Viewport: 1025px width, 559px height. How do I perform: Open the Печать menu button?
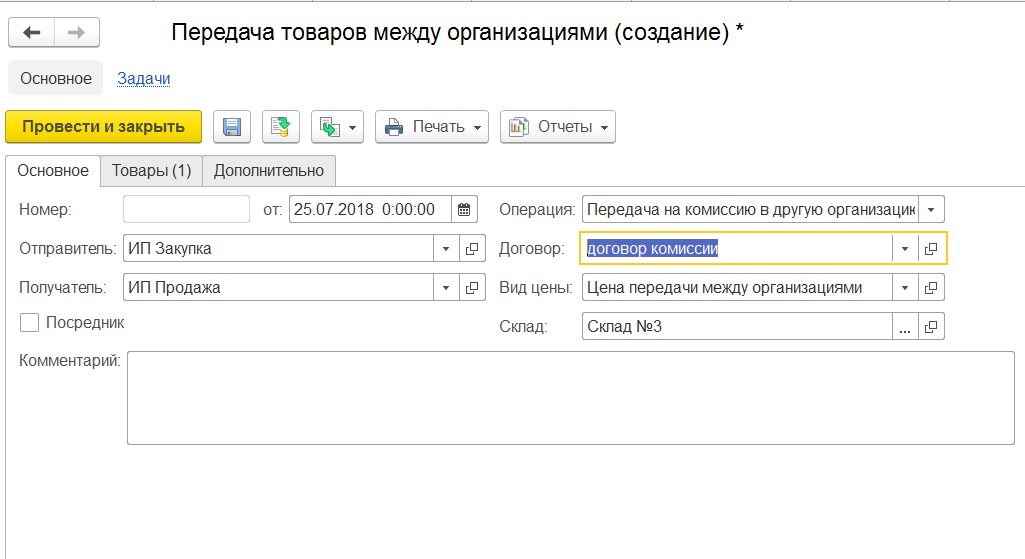(x=432, y=127)
